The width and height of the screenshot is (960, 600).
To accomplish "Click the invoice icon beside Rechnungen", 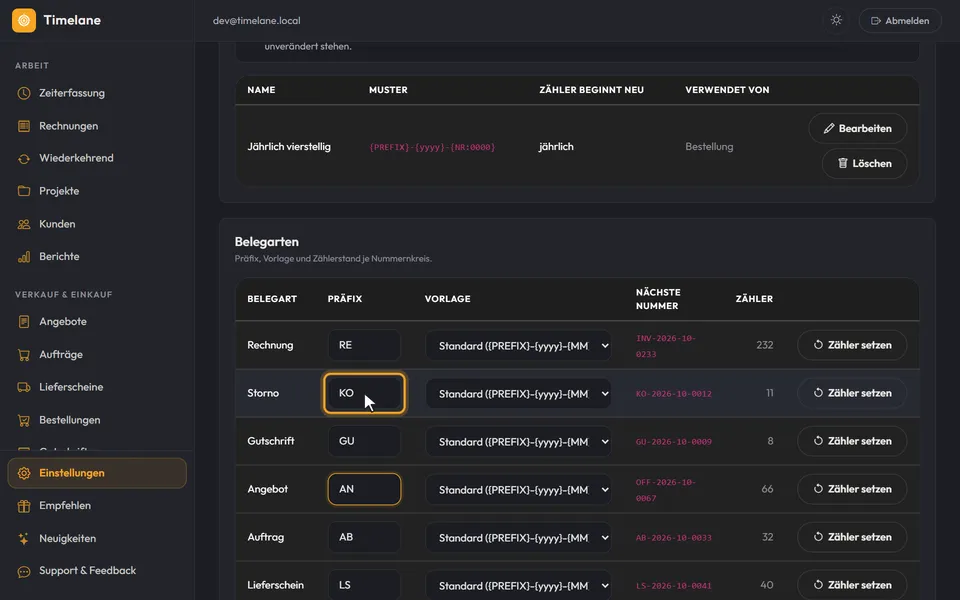I will point(24,126).
